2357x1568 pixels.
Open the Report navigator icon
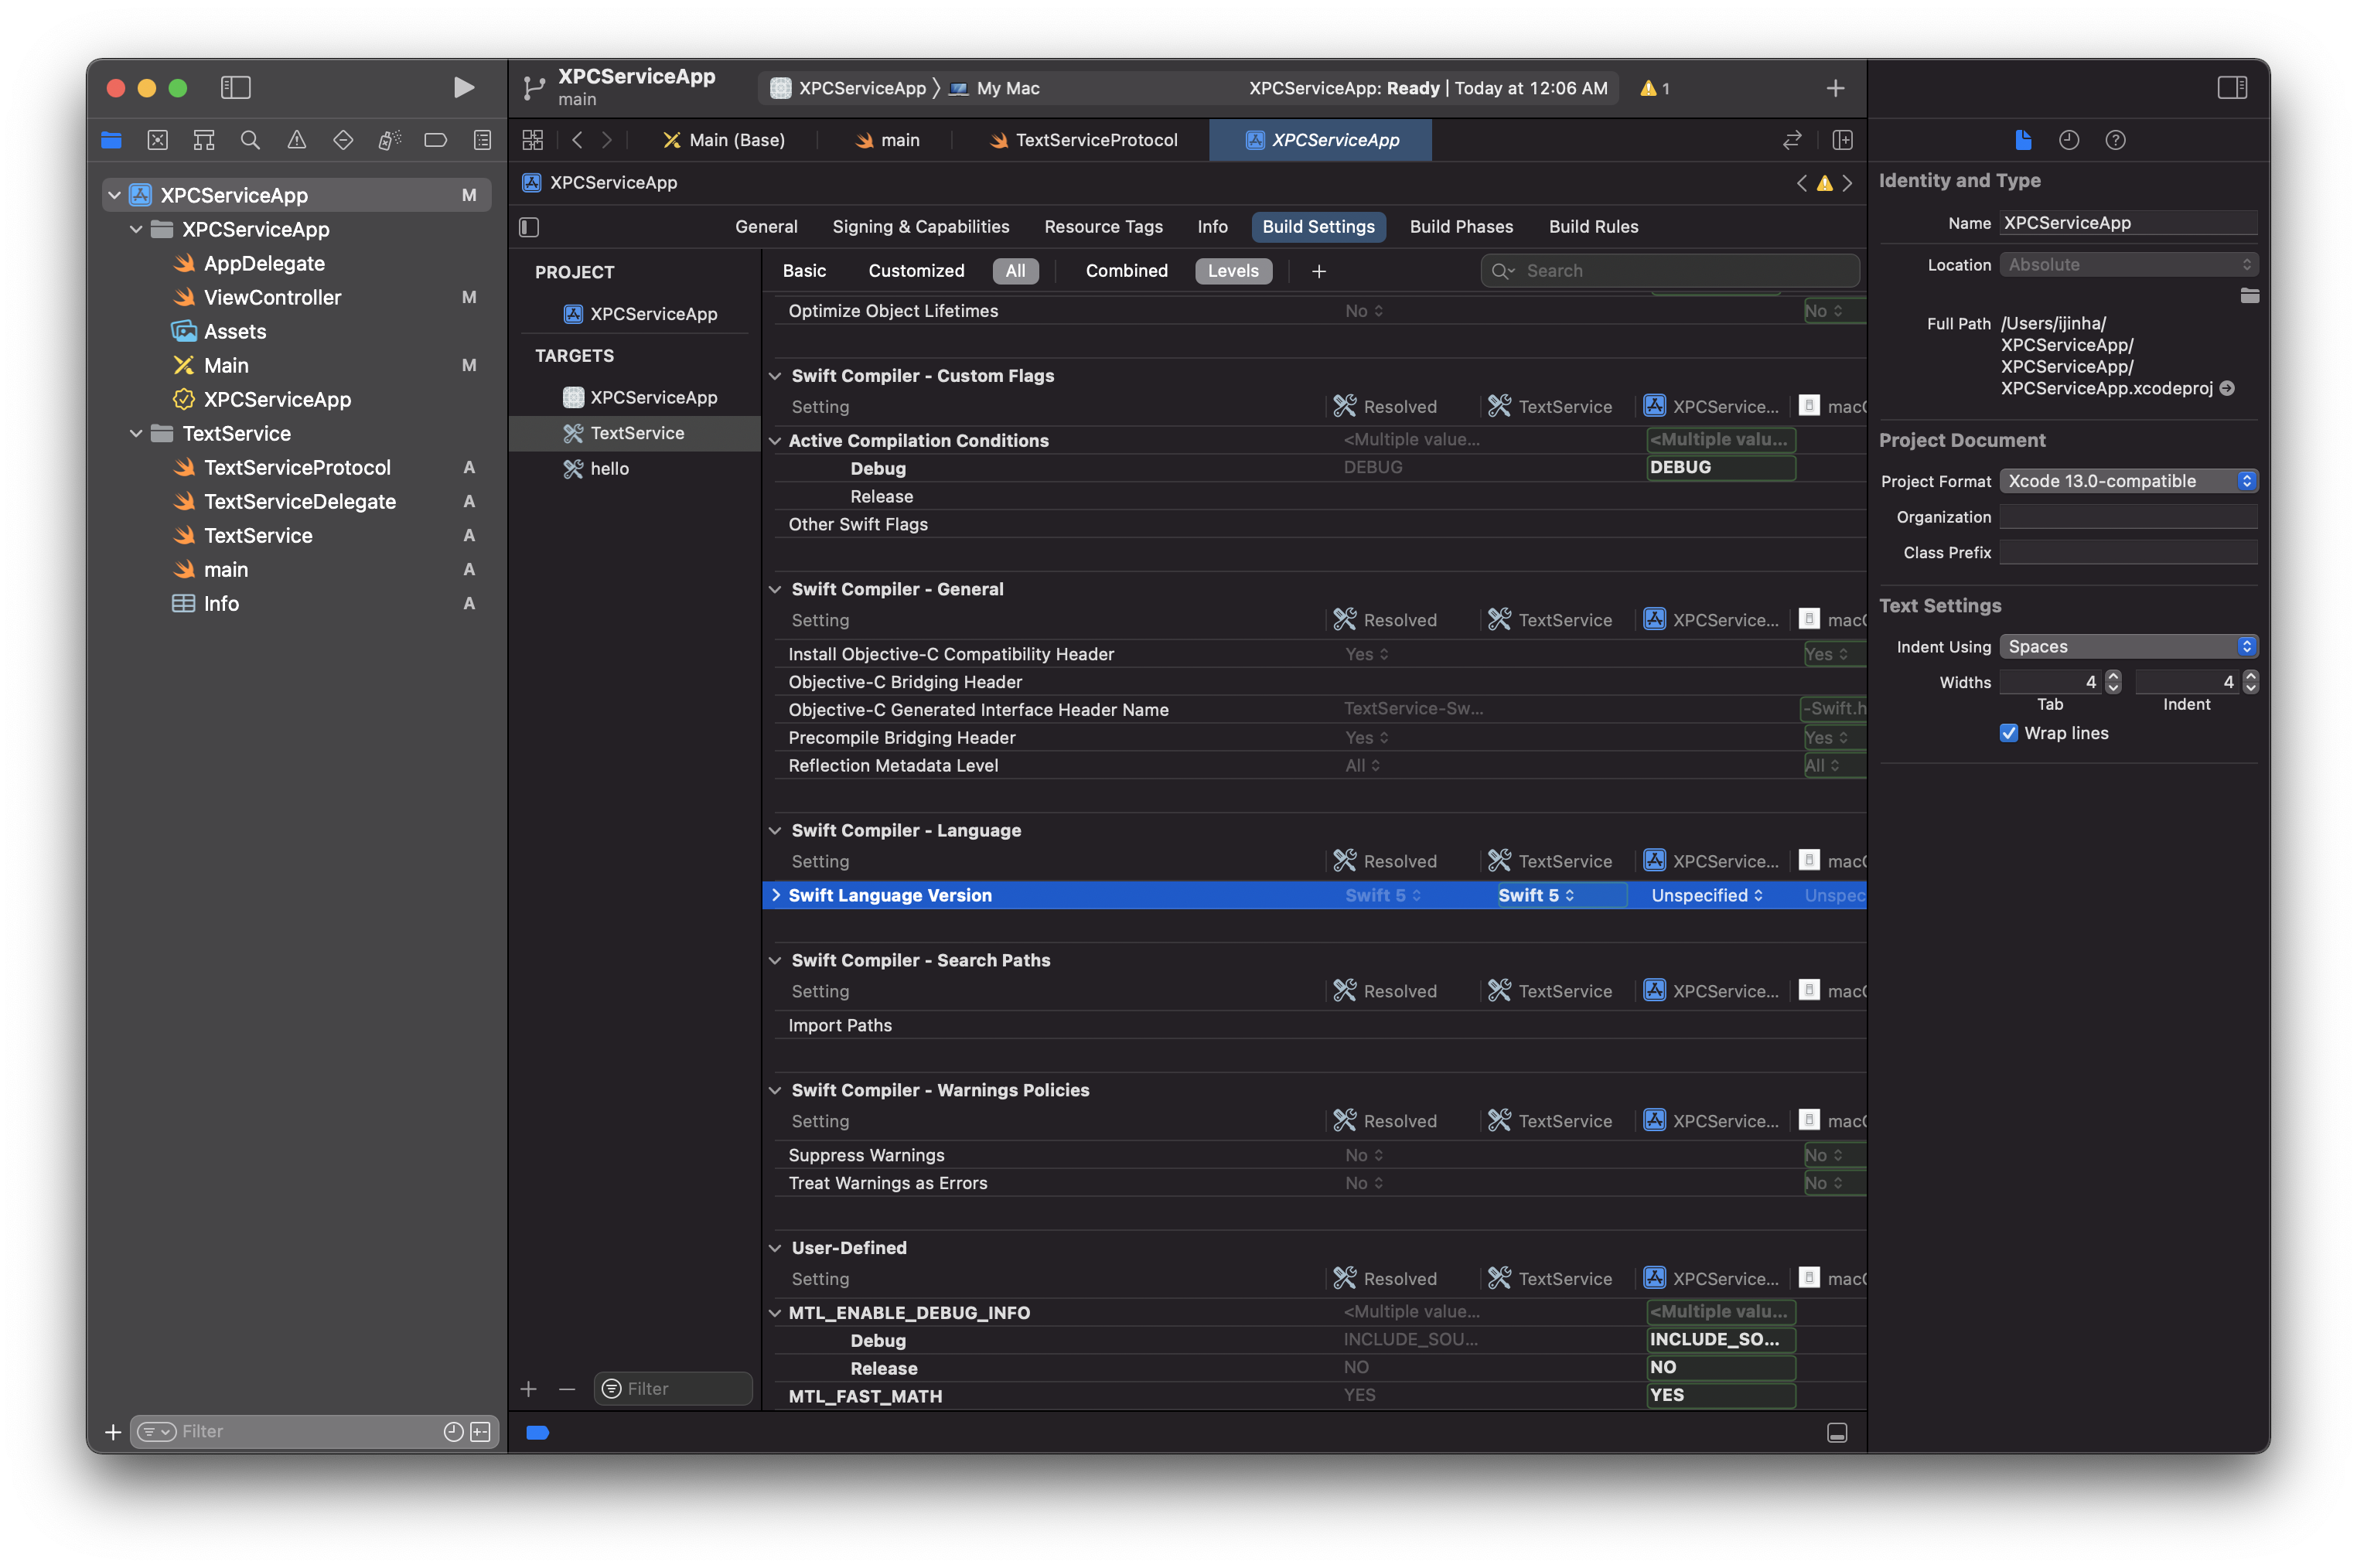(482, 140)
